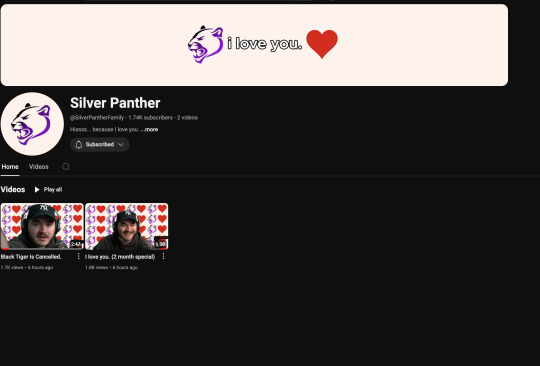Open Black Tiger Is Cancelled thumbnail
The height and width of the screenshot is (366, 540).
click(x=42, y=226)
